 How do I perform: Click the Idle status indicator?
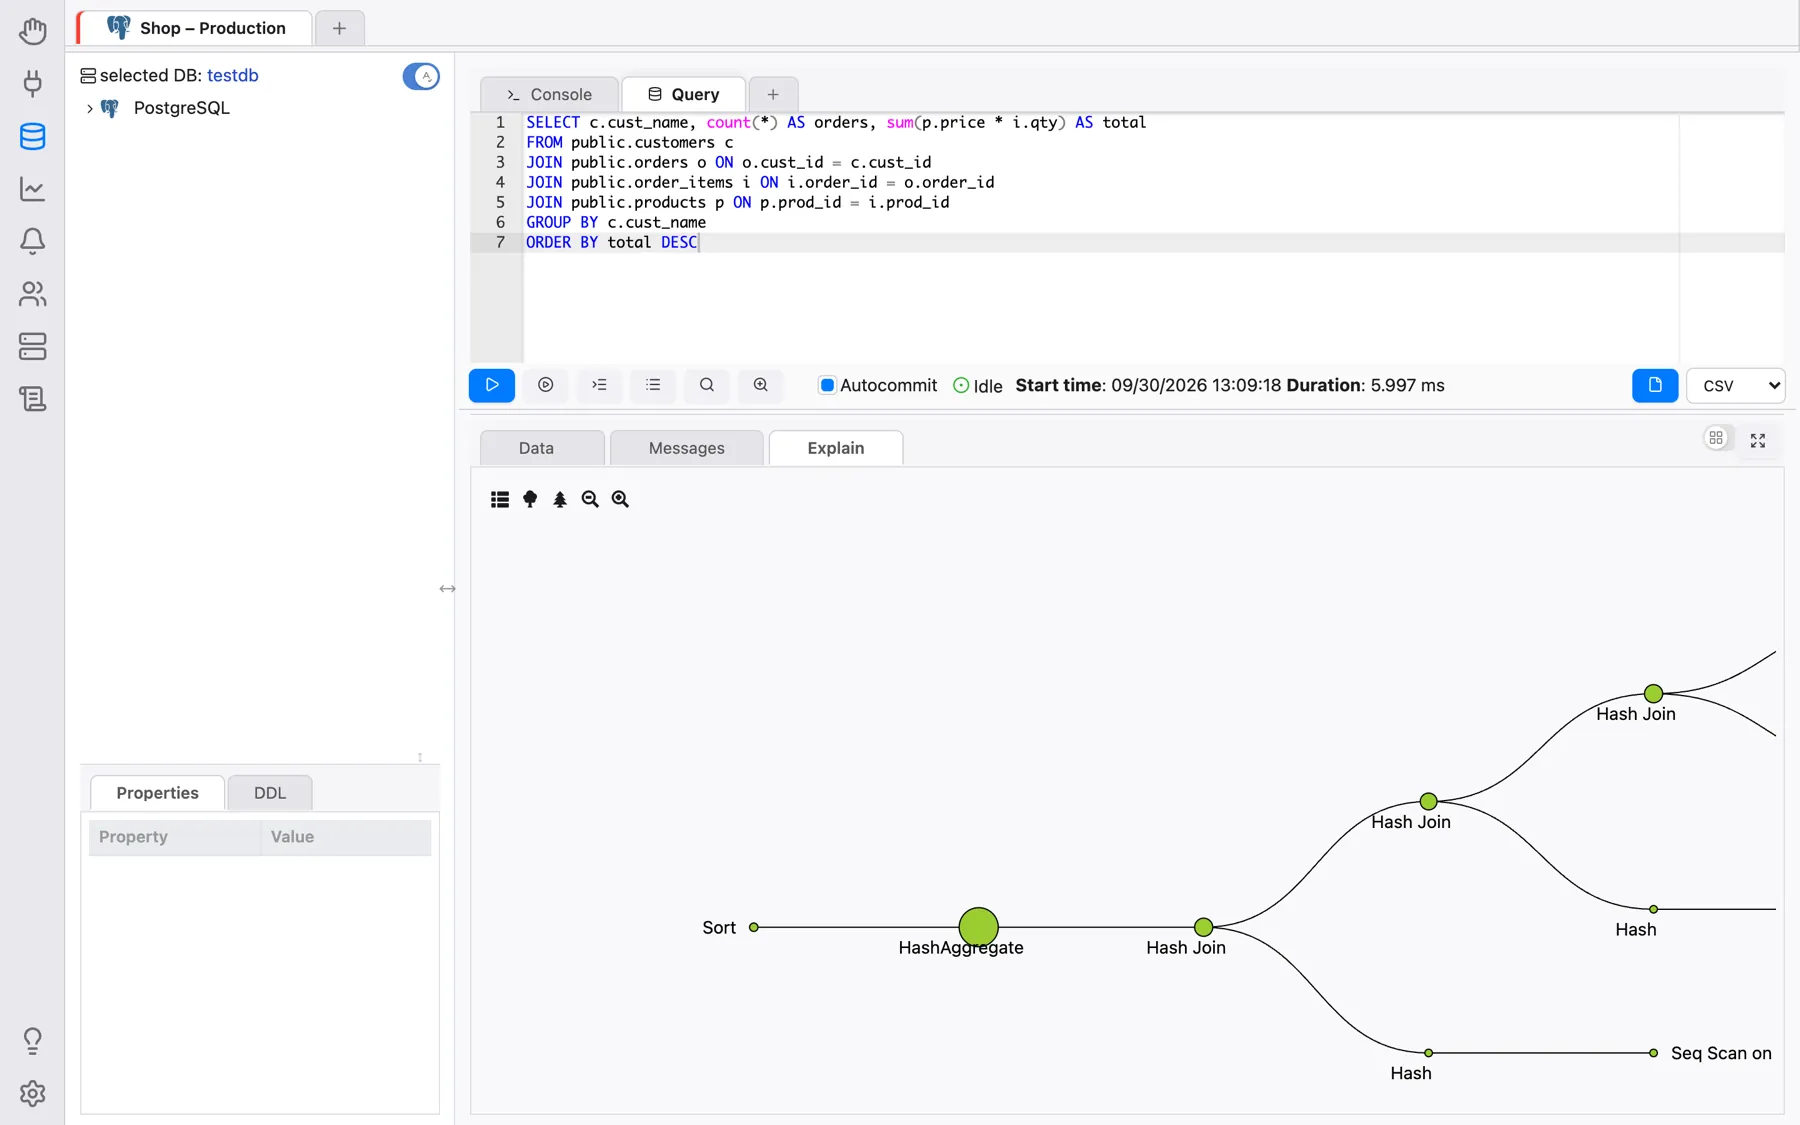(x=977, y=386)
